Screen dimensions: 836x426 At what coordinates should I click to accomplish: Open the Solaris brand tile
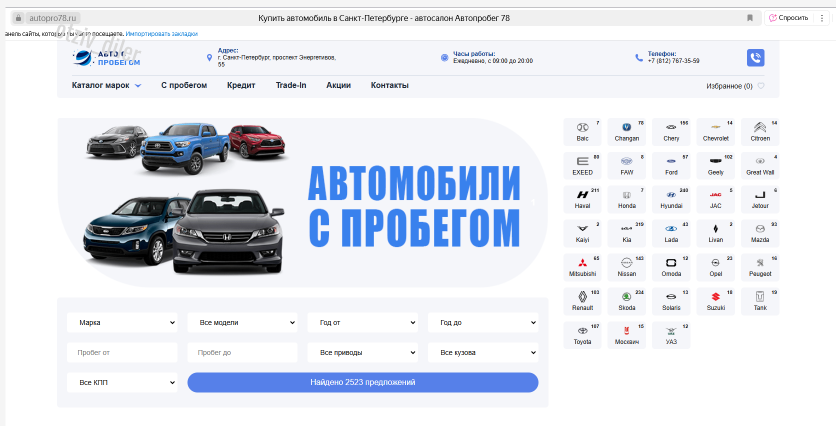(671, 301)
